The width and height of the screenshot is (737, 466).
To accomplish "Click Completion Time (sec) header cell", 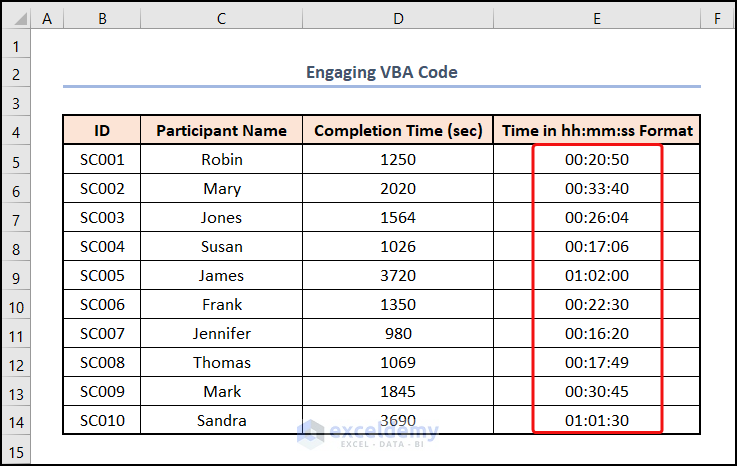I will coord(398,131).
